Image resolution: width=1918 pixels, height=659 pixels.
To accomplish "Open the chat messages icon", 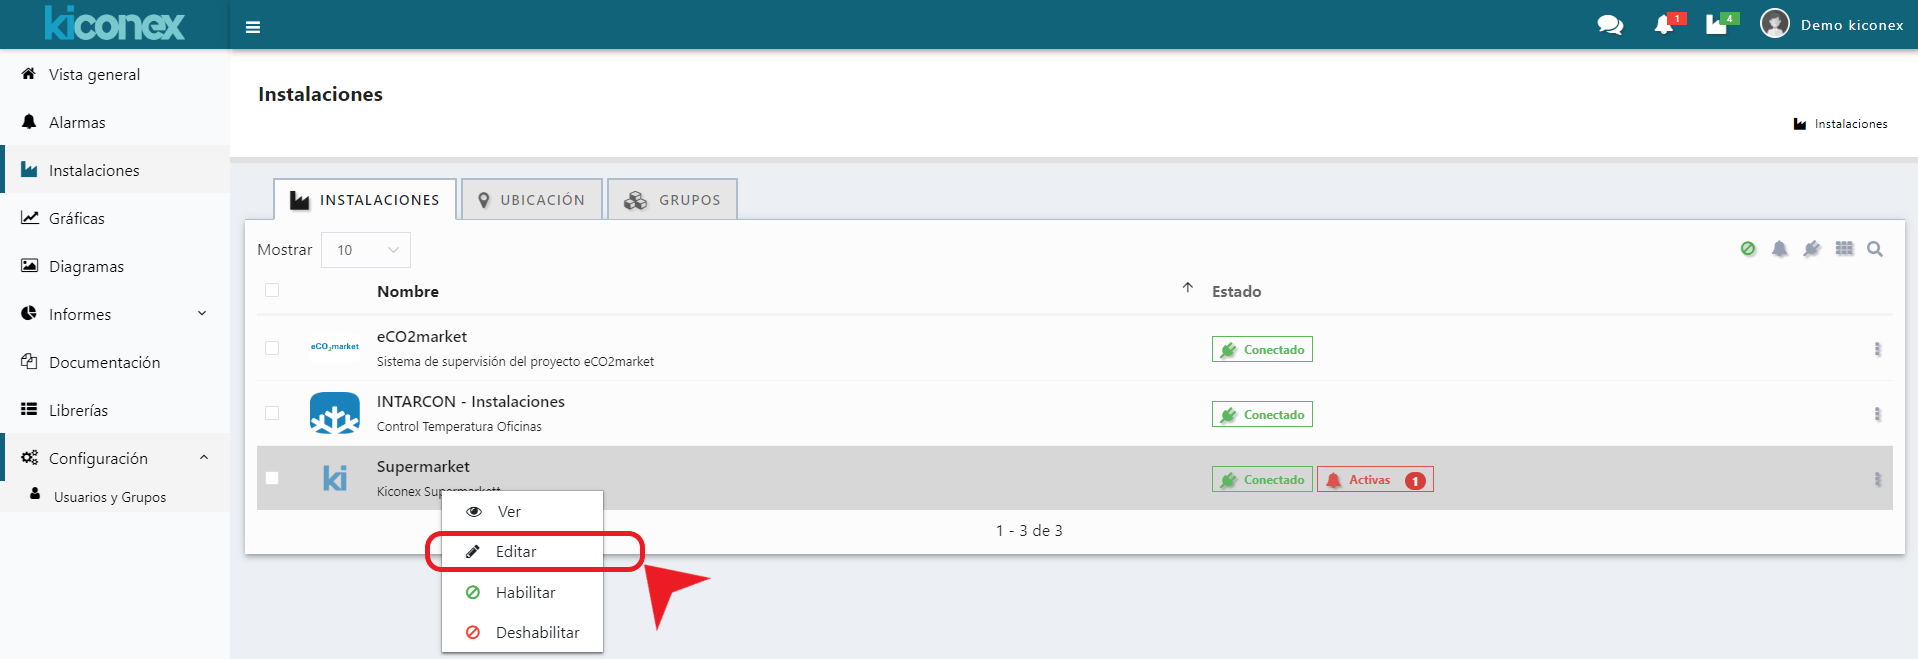I will pos(1610,25).
